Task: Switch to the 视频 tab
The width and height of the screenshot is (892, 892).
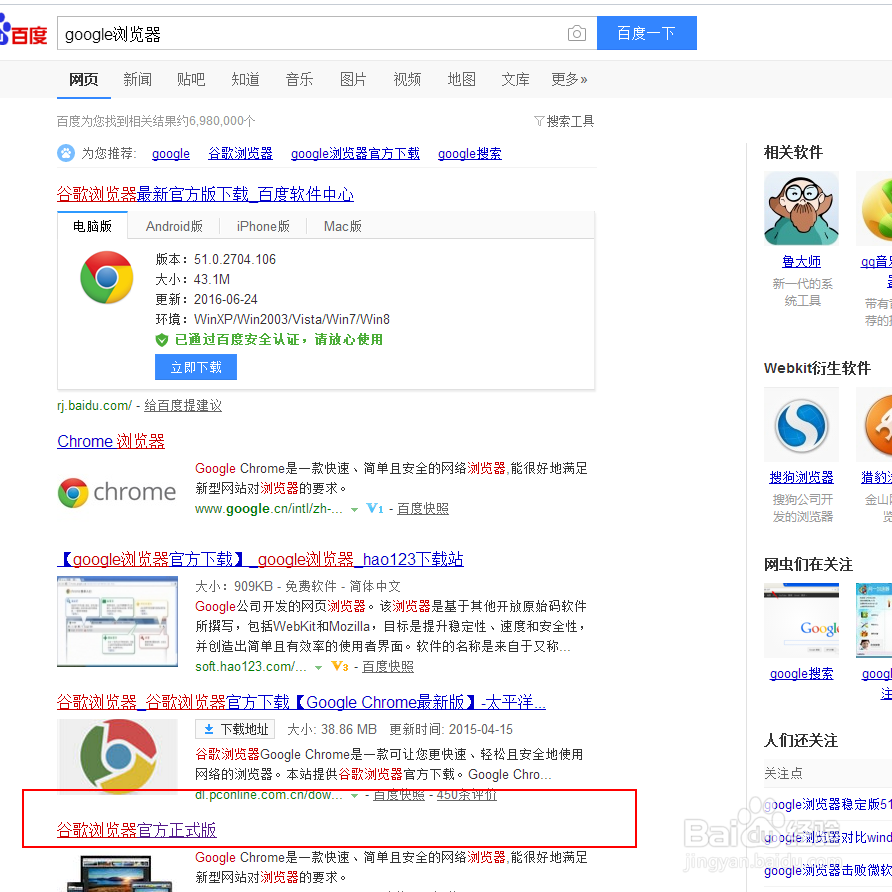Action: click(407, 79)
